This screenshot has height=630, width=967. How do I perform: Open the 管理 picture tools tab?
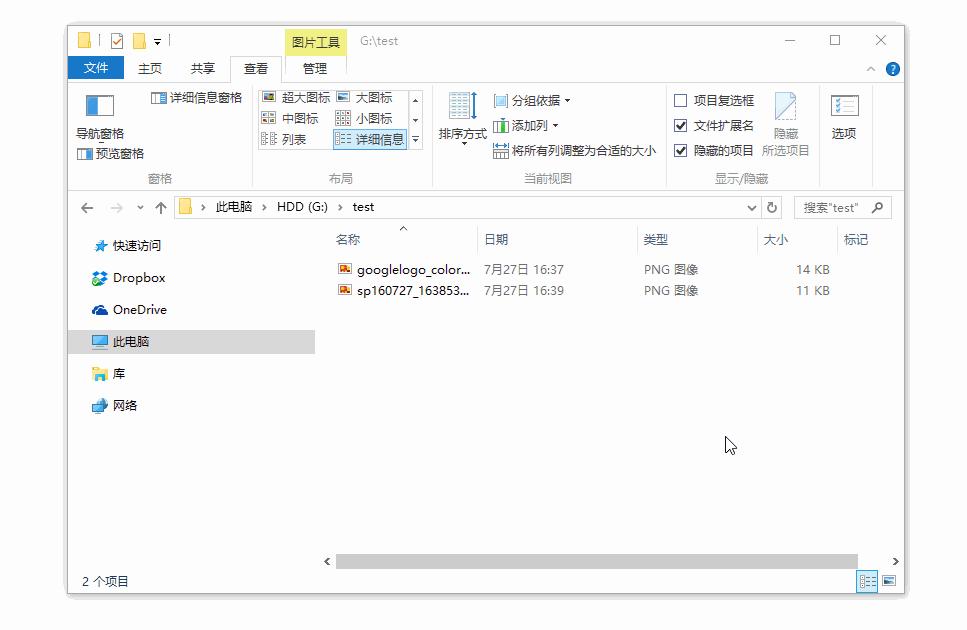[315, 69]
